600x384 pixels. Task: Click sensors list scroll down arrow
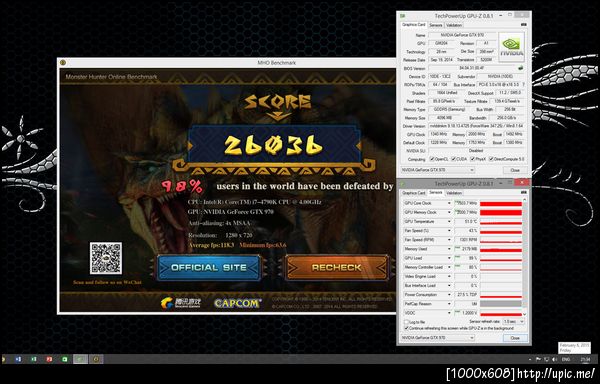click(525, 315)
